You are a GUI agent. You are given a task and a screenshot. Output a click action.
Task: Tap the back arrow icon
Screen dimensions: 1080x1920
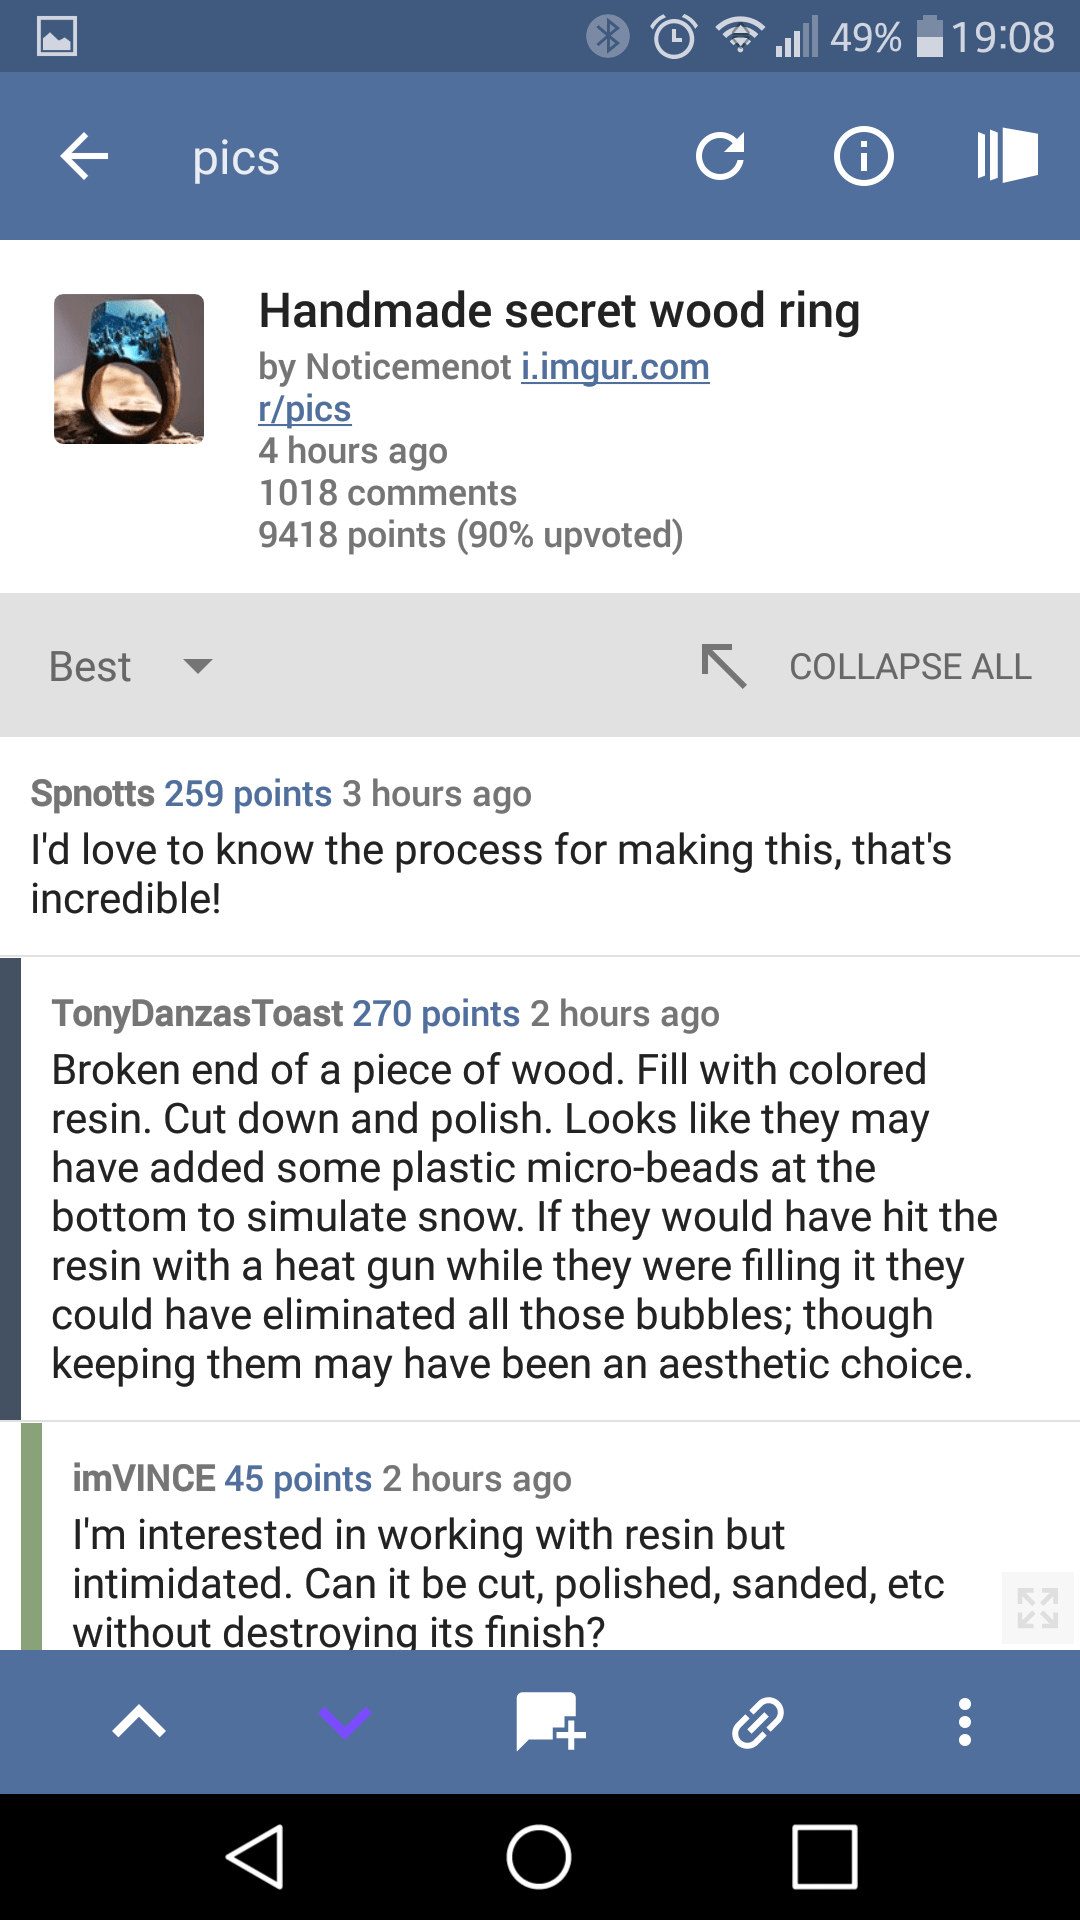[x=84, y=157]
